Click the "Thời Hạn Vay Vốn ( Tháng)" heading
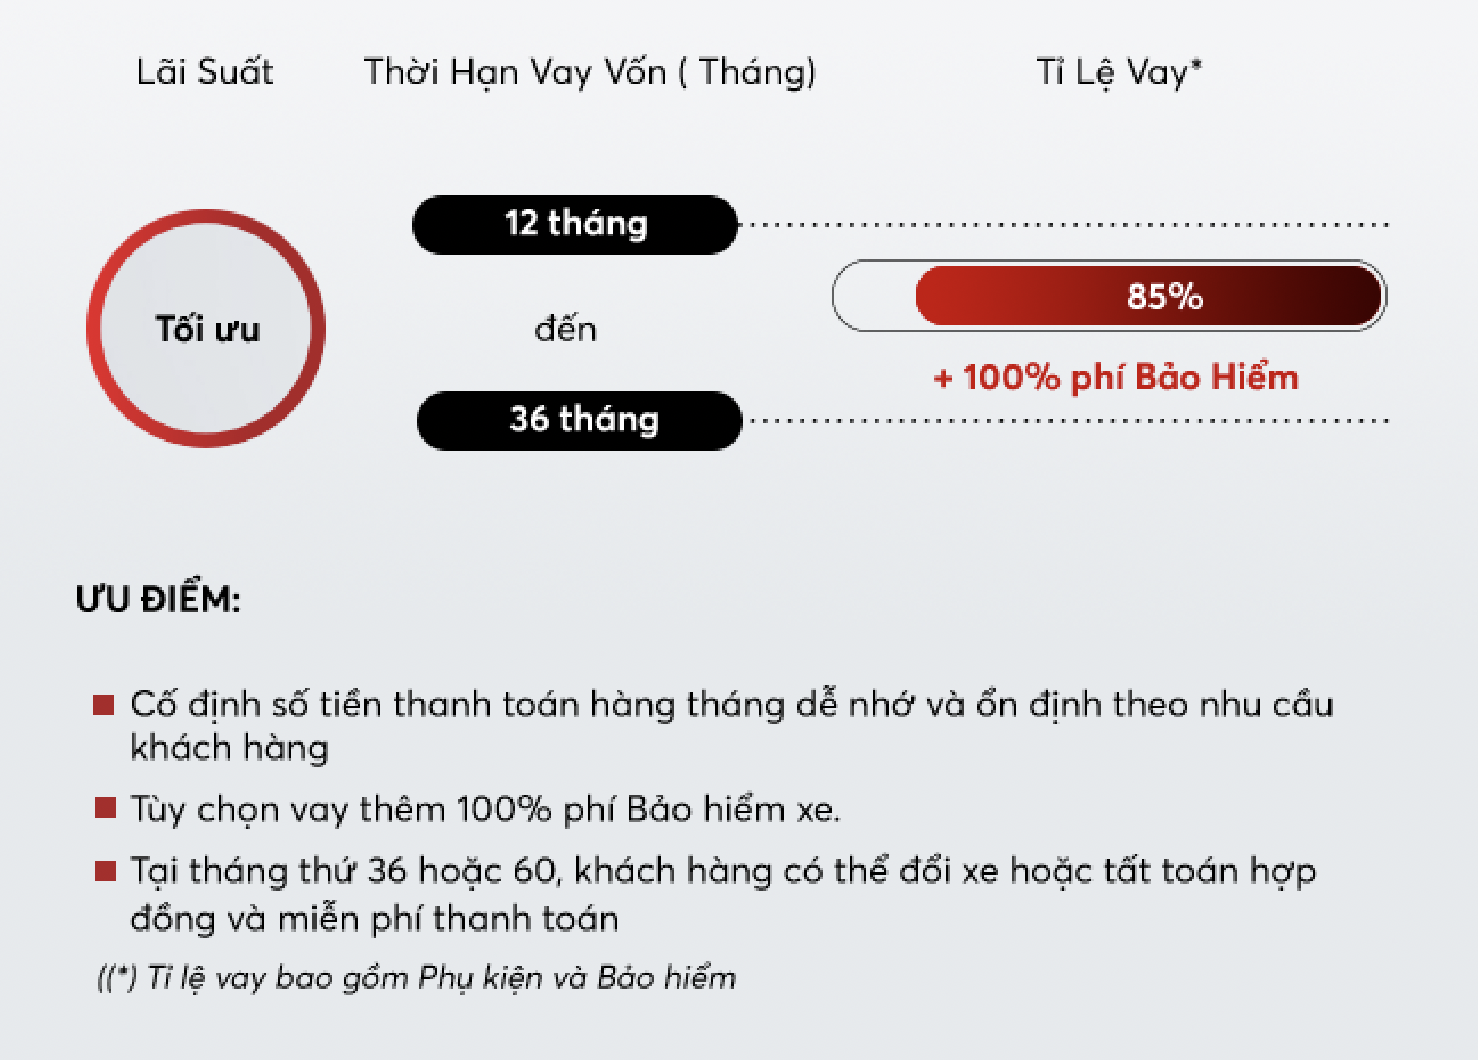The height and width of the screenshot is (1060, 1478). [590, 72]
